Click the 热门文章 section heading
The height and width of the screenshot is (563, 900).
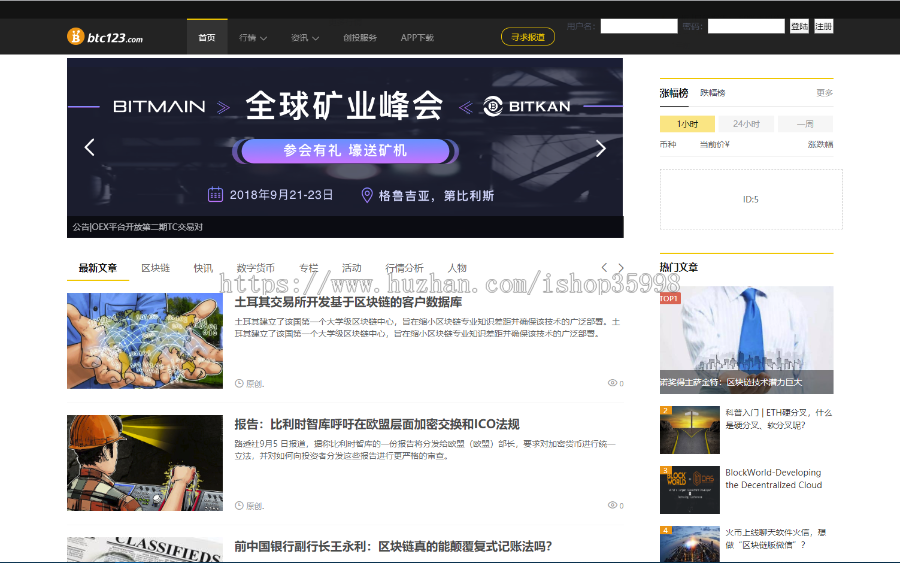coord(679,267)
